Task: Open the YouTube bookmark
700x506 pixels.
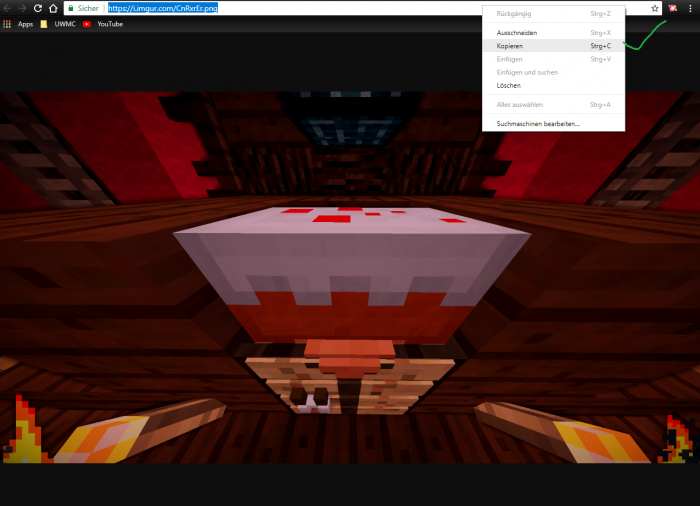Action: 103,24
